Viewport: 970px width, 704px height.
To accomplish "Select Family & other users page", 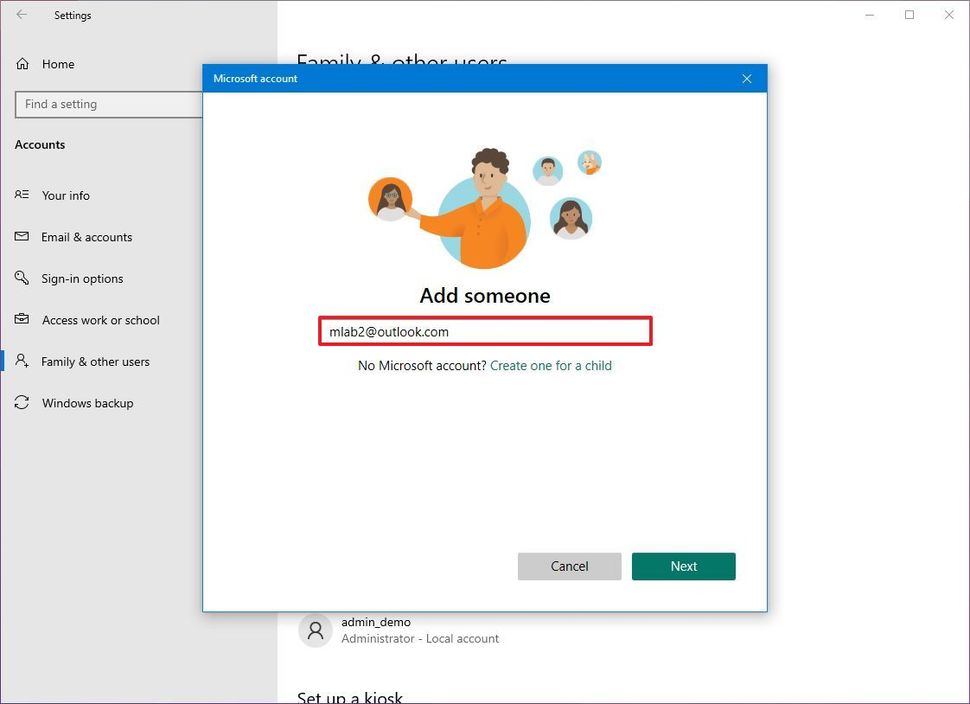I will [95, 361].
